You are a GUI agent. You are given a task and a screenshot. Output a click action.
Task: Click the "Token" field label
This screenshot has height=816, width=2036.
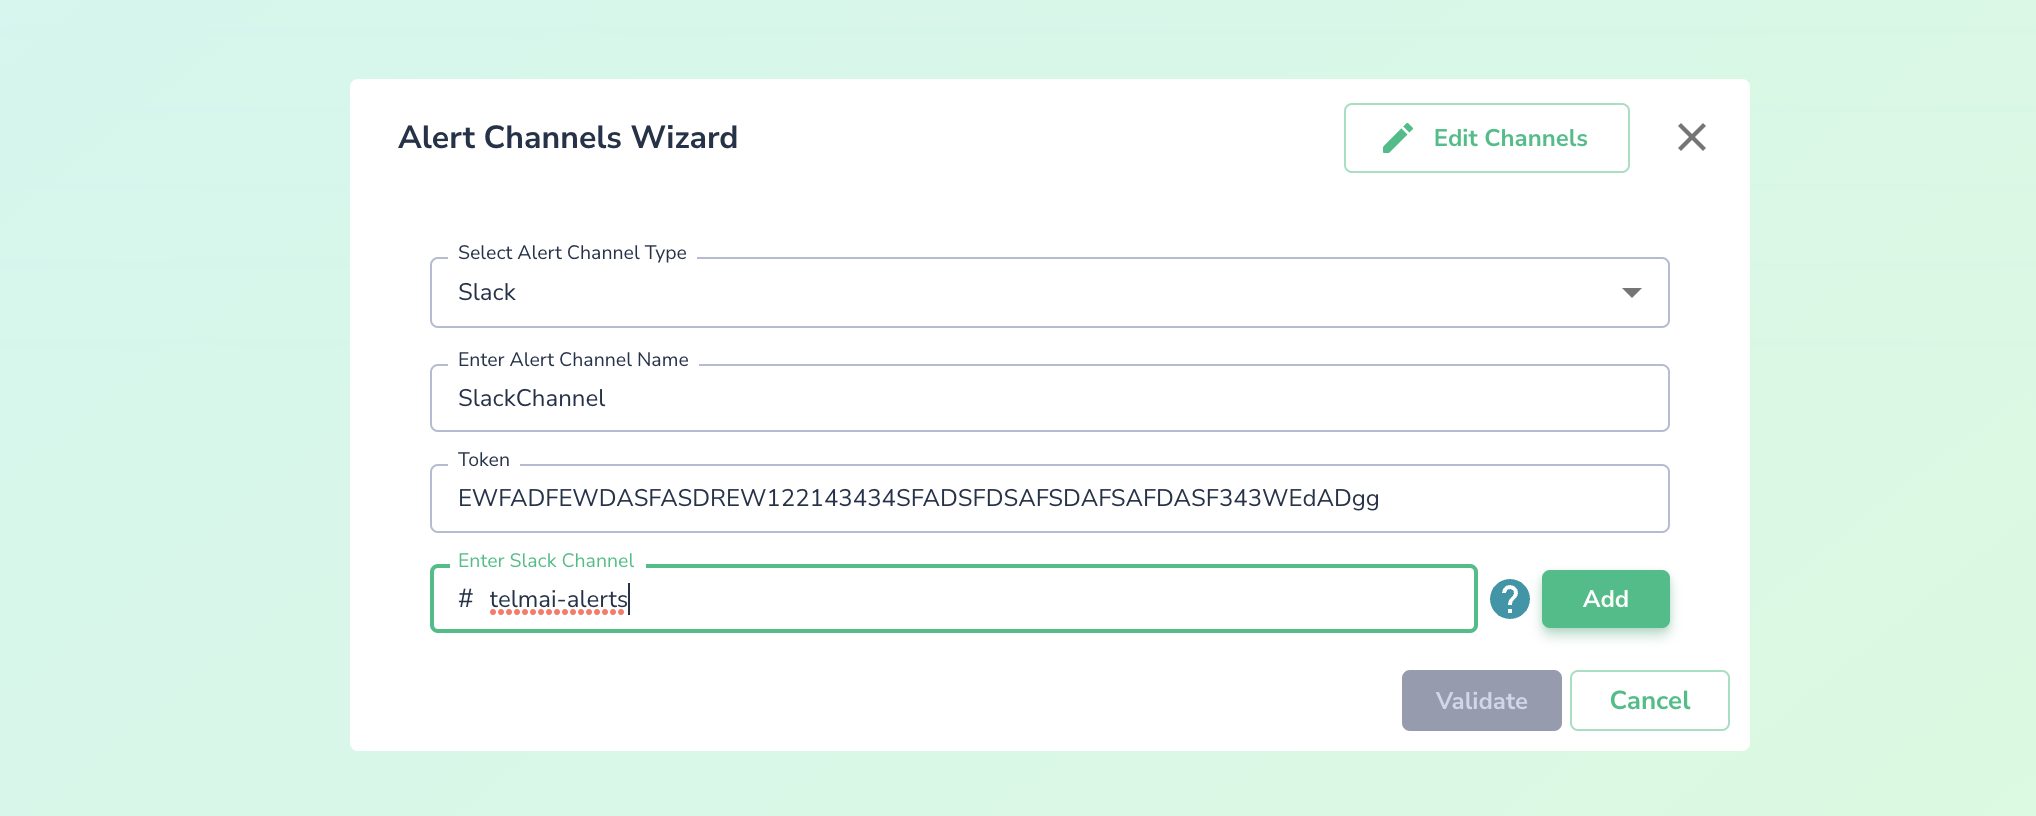484,460
